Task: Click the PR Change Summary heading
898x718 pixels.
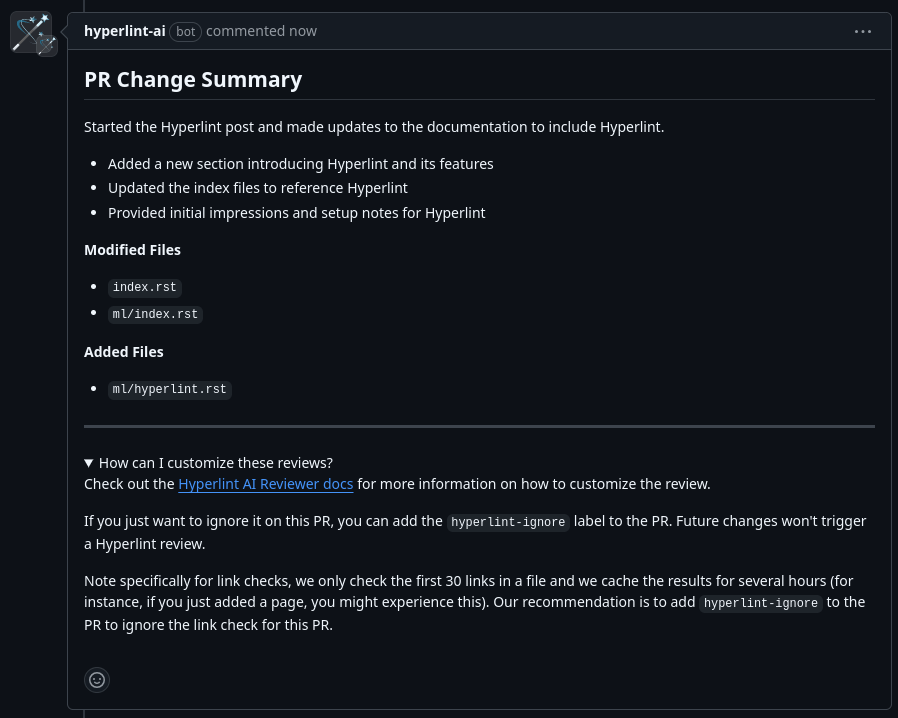Action: (x=193, y=80)
